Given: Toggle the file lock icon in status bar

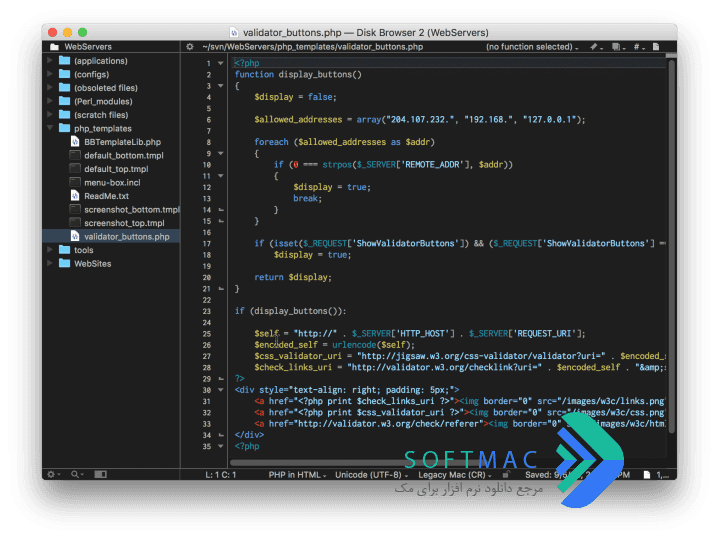Looking at the screenshot, I should (506, 474).
